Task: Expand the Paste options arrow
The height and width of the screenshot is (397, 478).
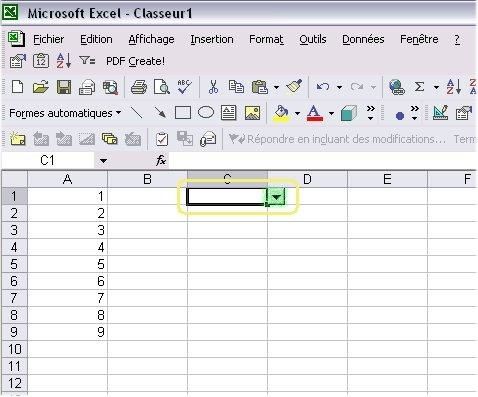Action: click(x=276, y=87)
